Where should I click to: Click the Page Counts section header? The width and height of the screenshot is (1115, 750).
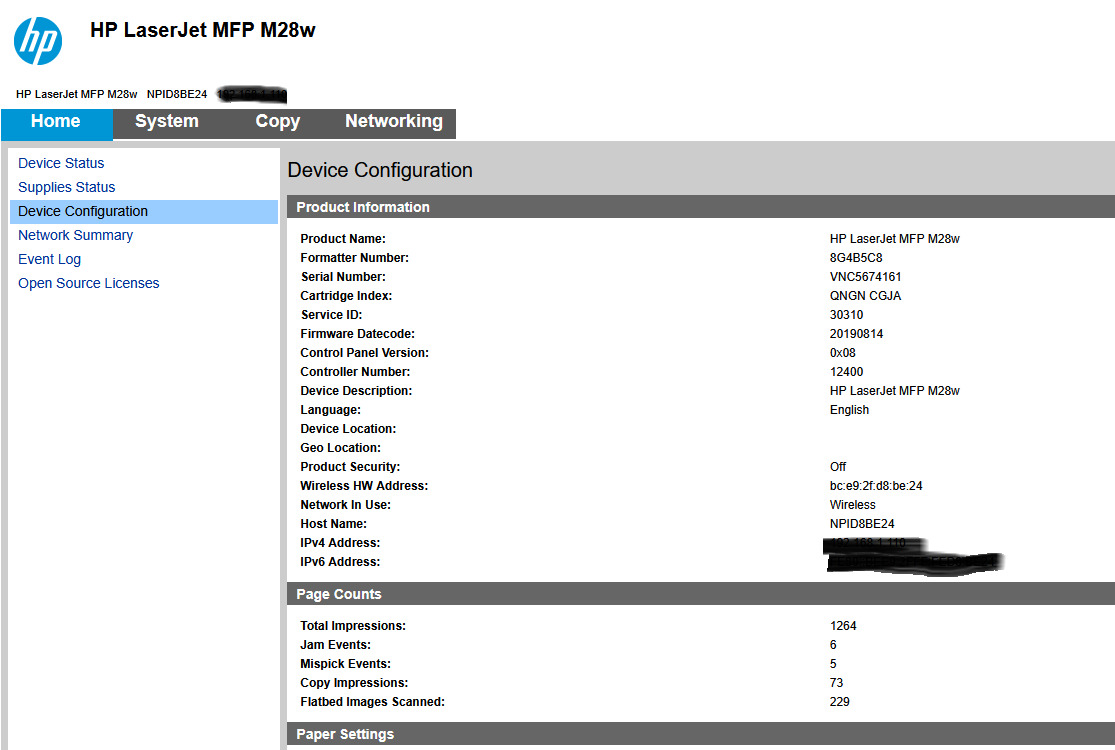(x=700, y=594)
